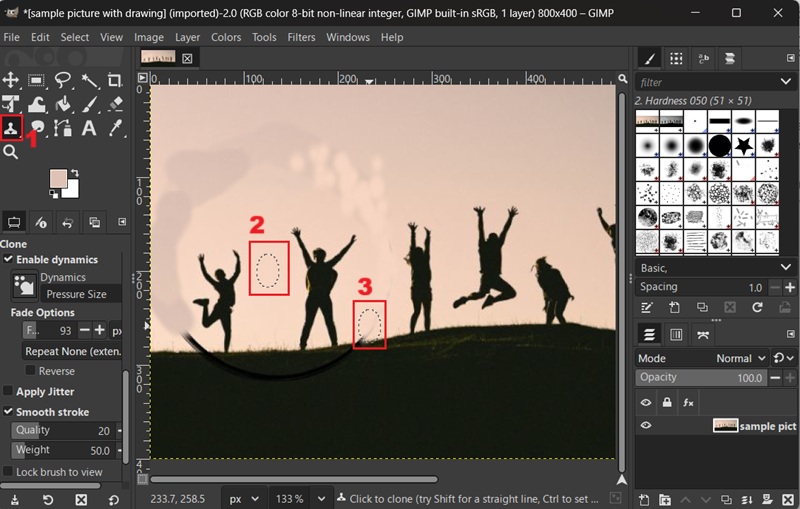Open the px units dropdown in status bar
The width and height of the screenshot is (800, 509).
[x=243, y=499]
